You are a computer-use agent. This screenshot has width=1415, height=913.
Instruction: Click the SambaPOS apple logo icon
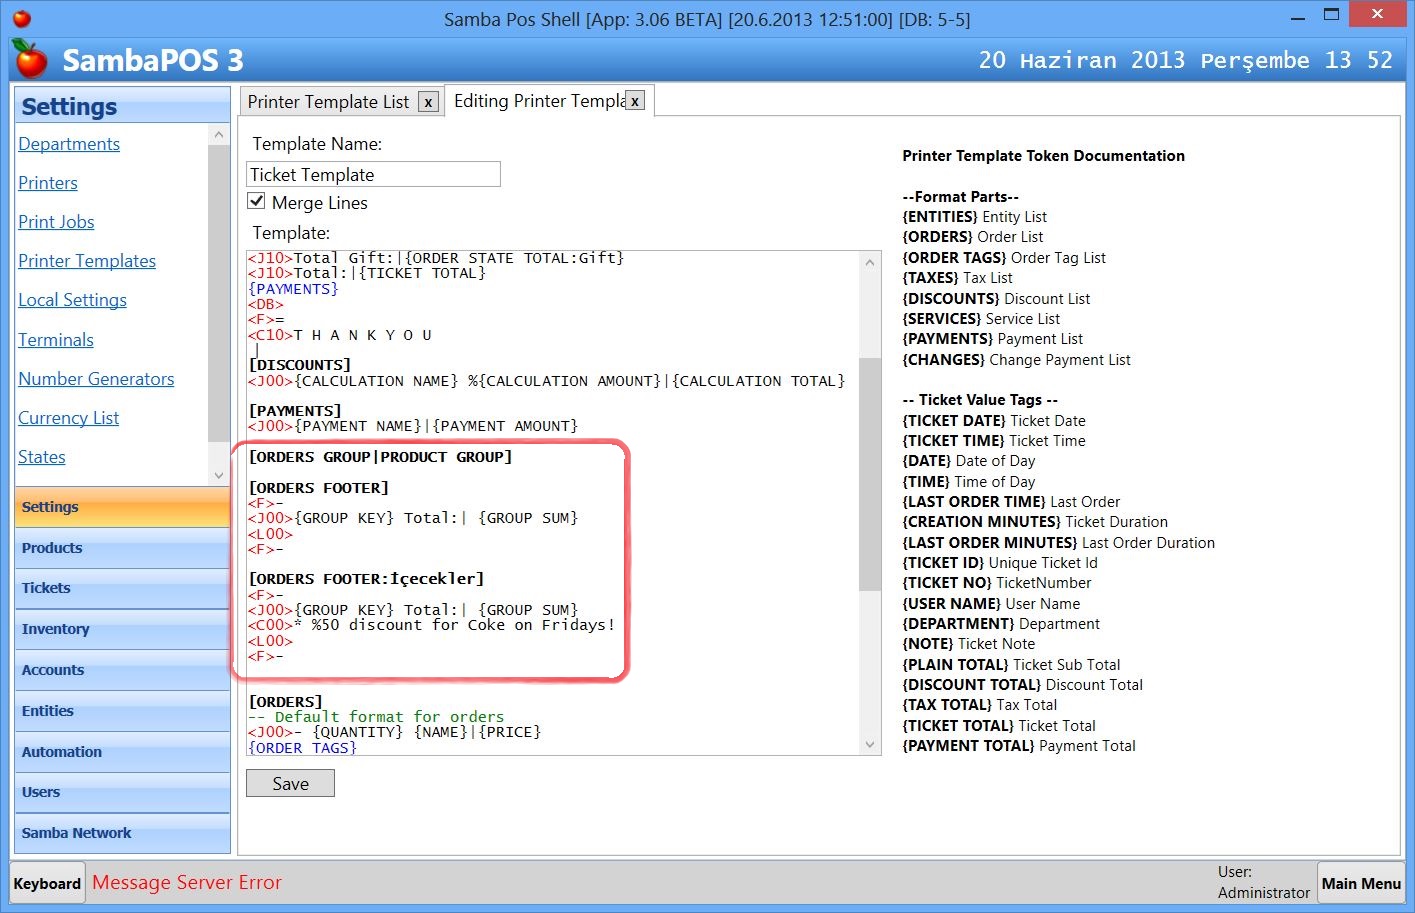(x=31, y=60)
